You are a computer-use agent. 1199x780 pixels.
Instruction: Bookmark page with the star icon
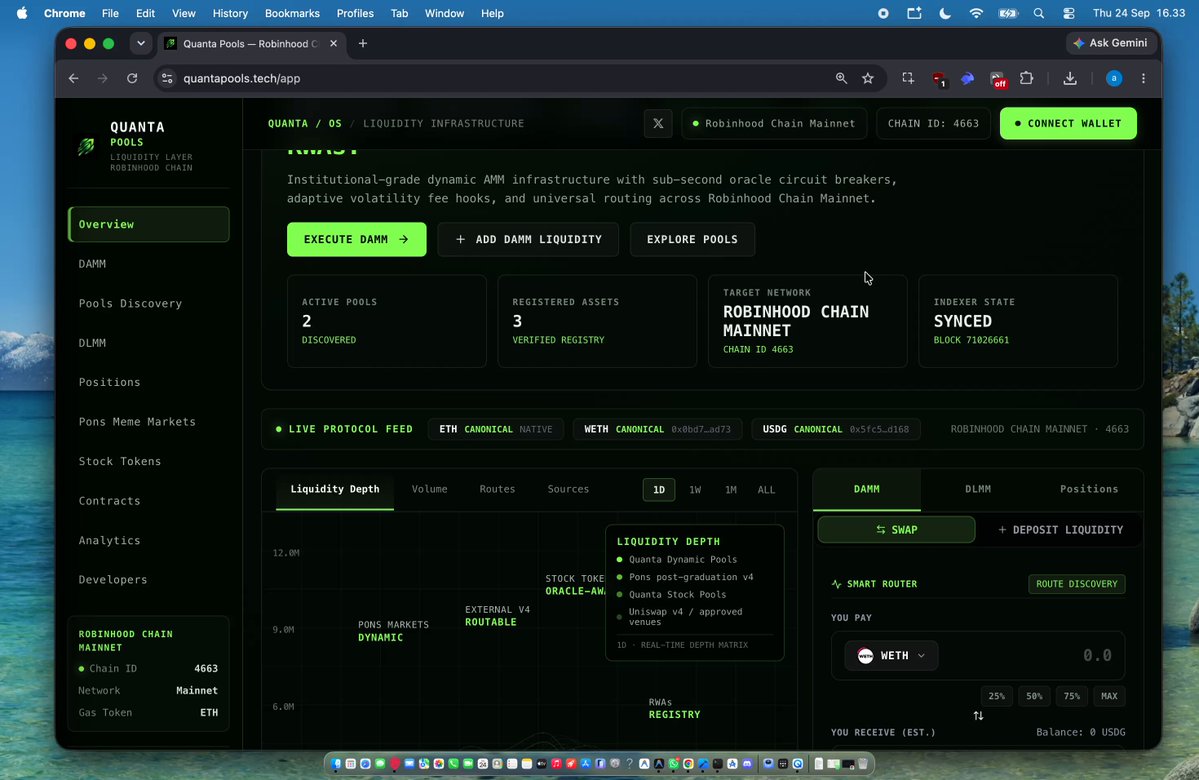click(x=868, y=78)
